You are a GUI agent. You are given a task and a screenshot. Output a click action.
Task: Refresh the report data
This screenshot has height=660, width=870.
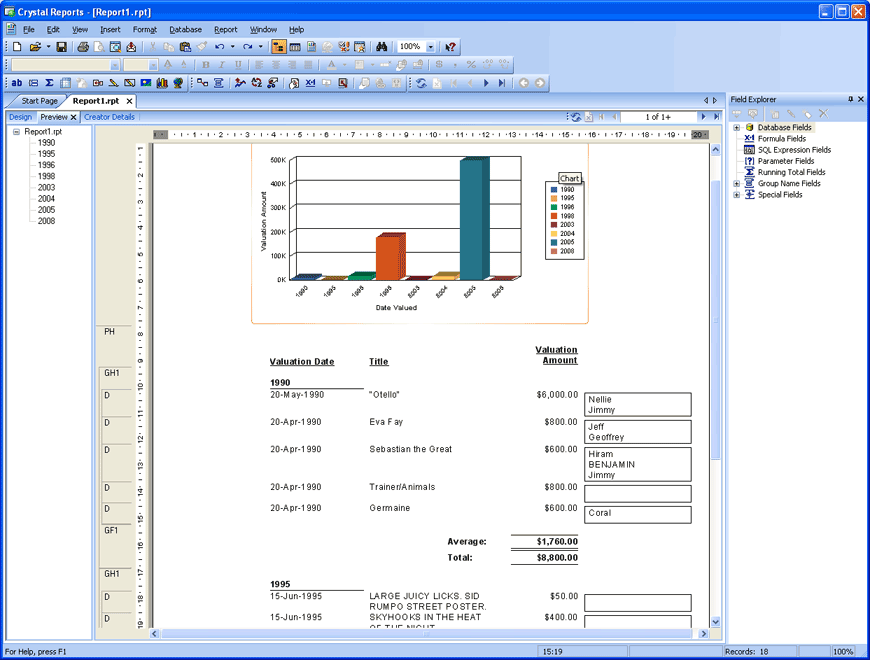[420, 83]
